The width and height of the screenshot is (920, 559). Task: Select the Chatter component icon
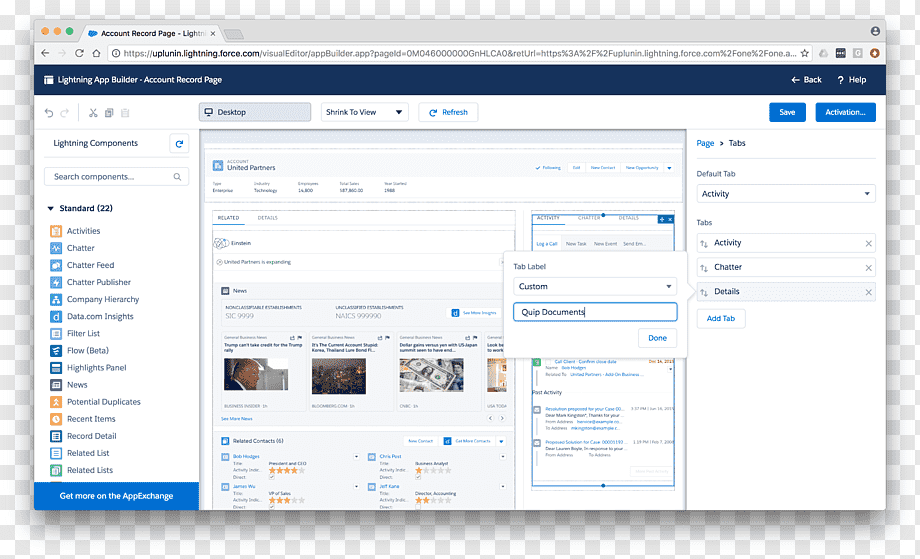click(x=56, y=248)
